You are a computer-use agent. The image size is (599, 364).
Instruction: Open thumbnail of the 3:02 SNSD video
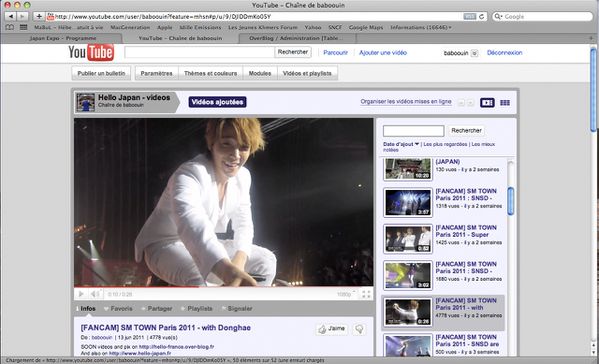408,275
